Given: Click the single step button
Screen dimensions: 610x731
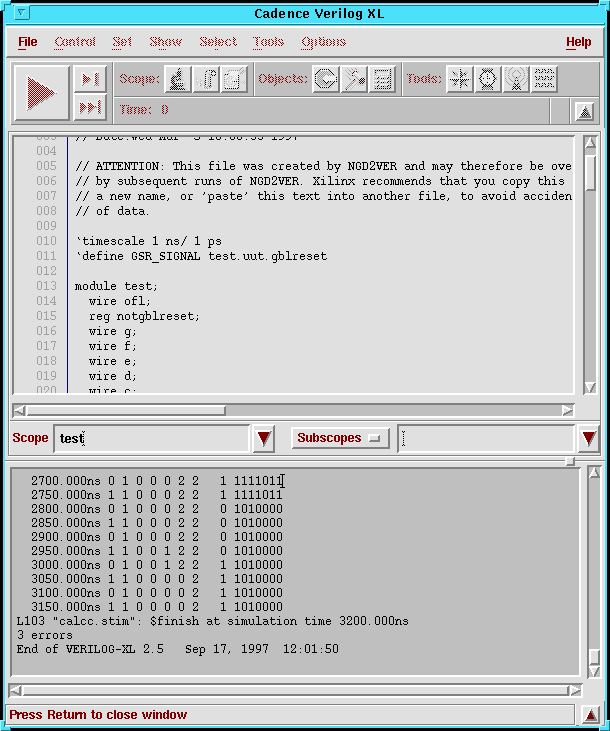Looking at the screenshot, I should (90, 79).
